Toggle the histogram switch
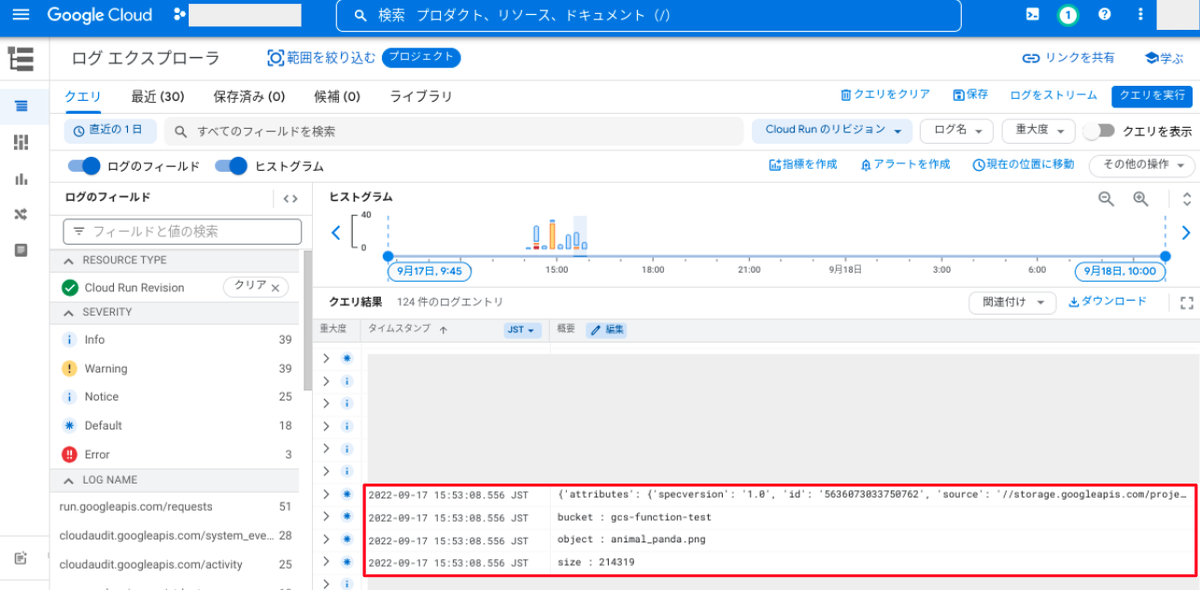 231,166
